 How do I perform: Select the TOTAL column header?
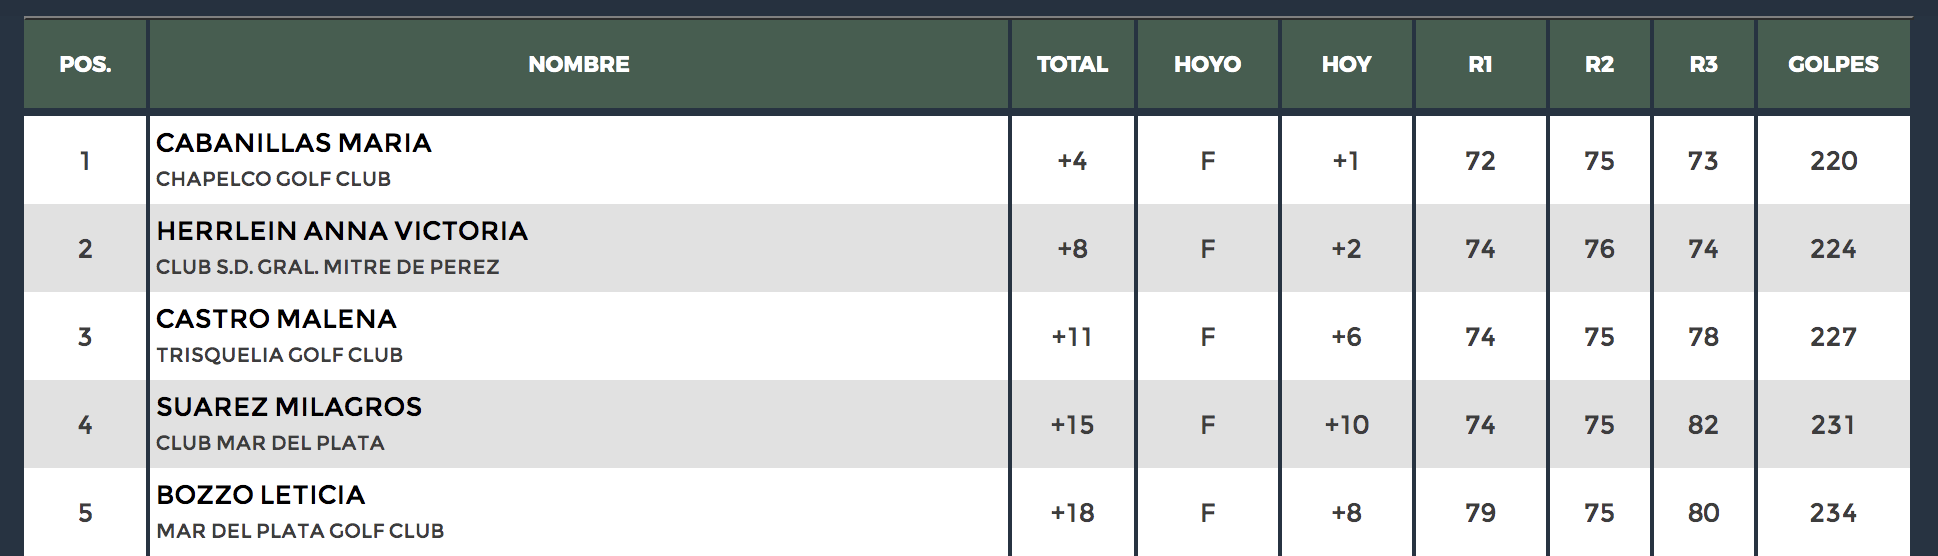(x=1072, y=64)
